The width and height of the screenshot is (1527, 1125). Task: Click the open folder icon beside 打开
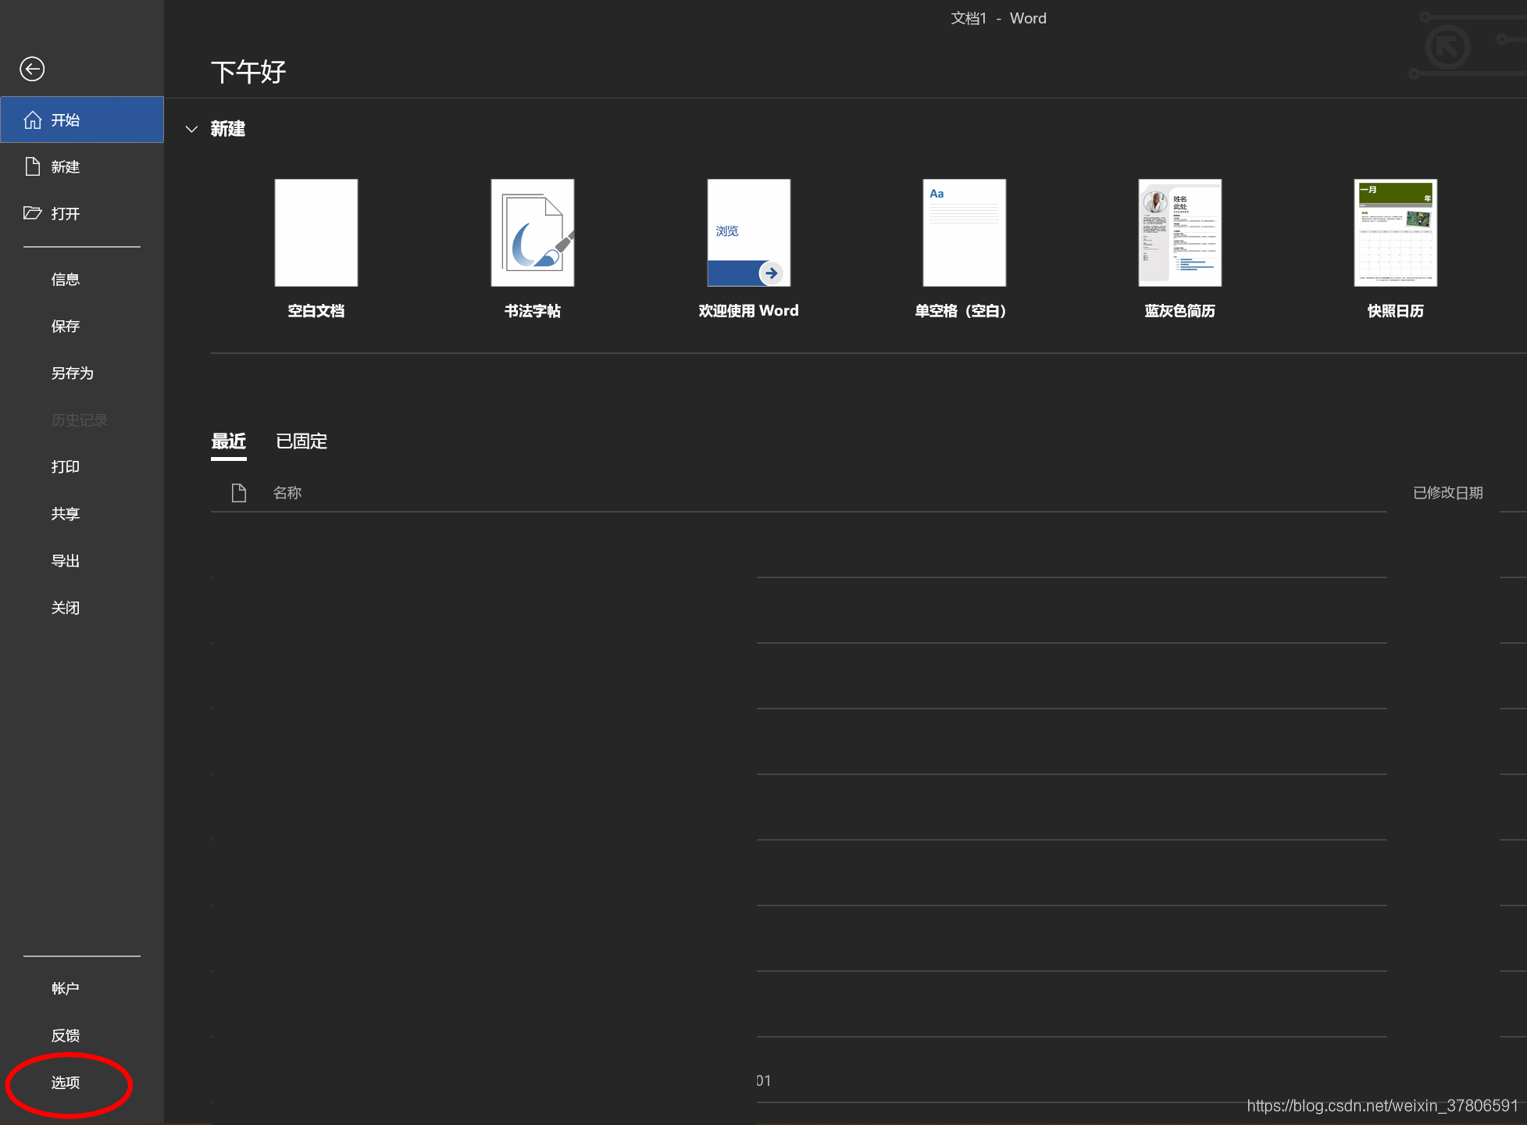[x=32, y=213]
